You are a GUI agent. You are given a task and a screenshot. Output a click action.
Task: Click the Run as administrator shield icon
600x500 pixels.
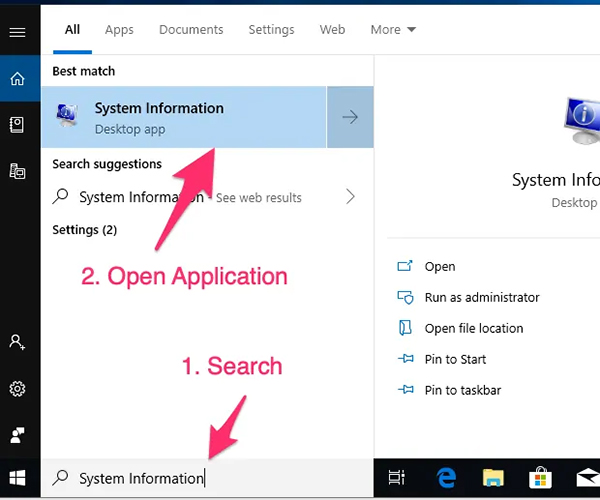405,297
